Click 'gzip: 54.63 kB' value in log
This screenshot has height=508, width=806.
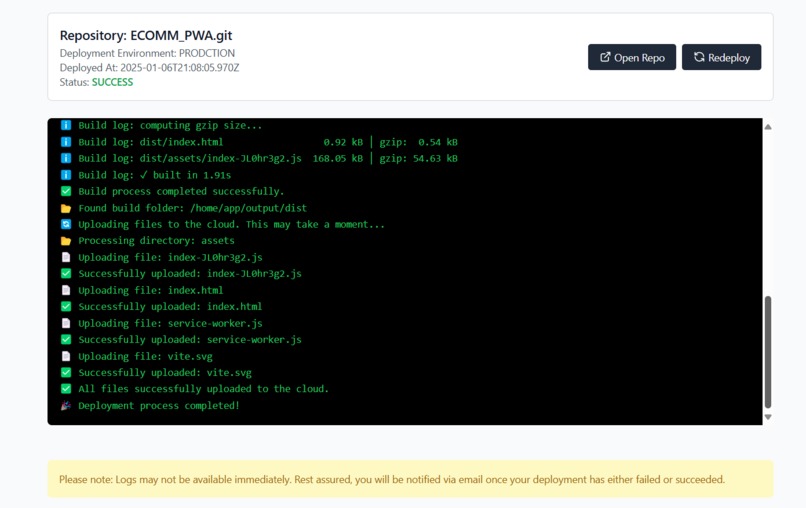[418, 158]
